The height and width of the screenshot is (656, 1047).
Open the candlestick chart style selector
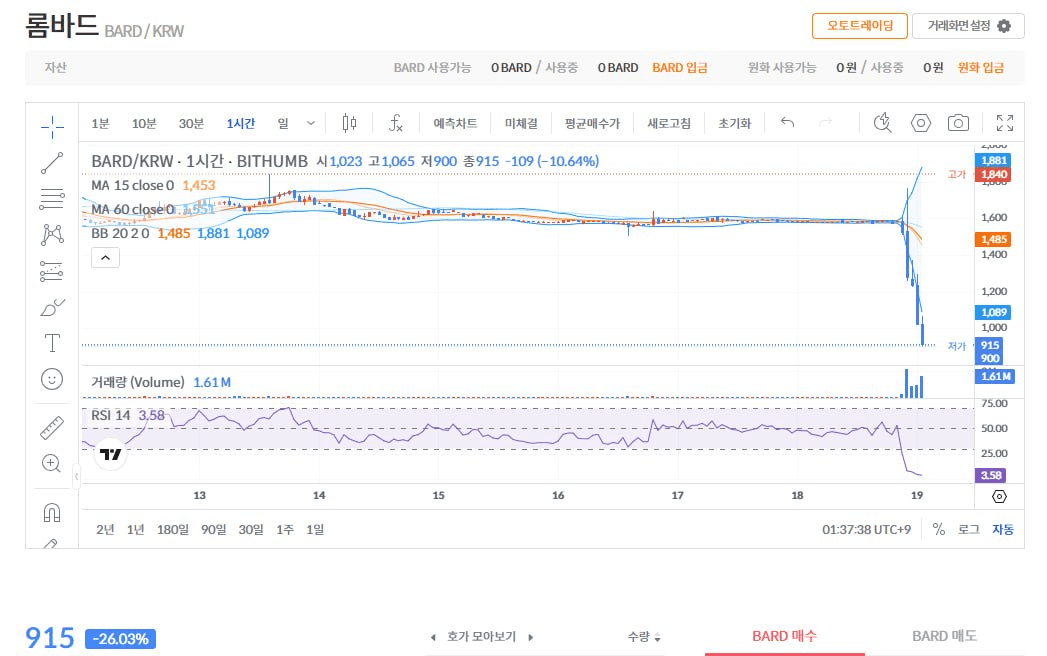click(x=349, y=123)
